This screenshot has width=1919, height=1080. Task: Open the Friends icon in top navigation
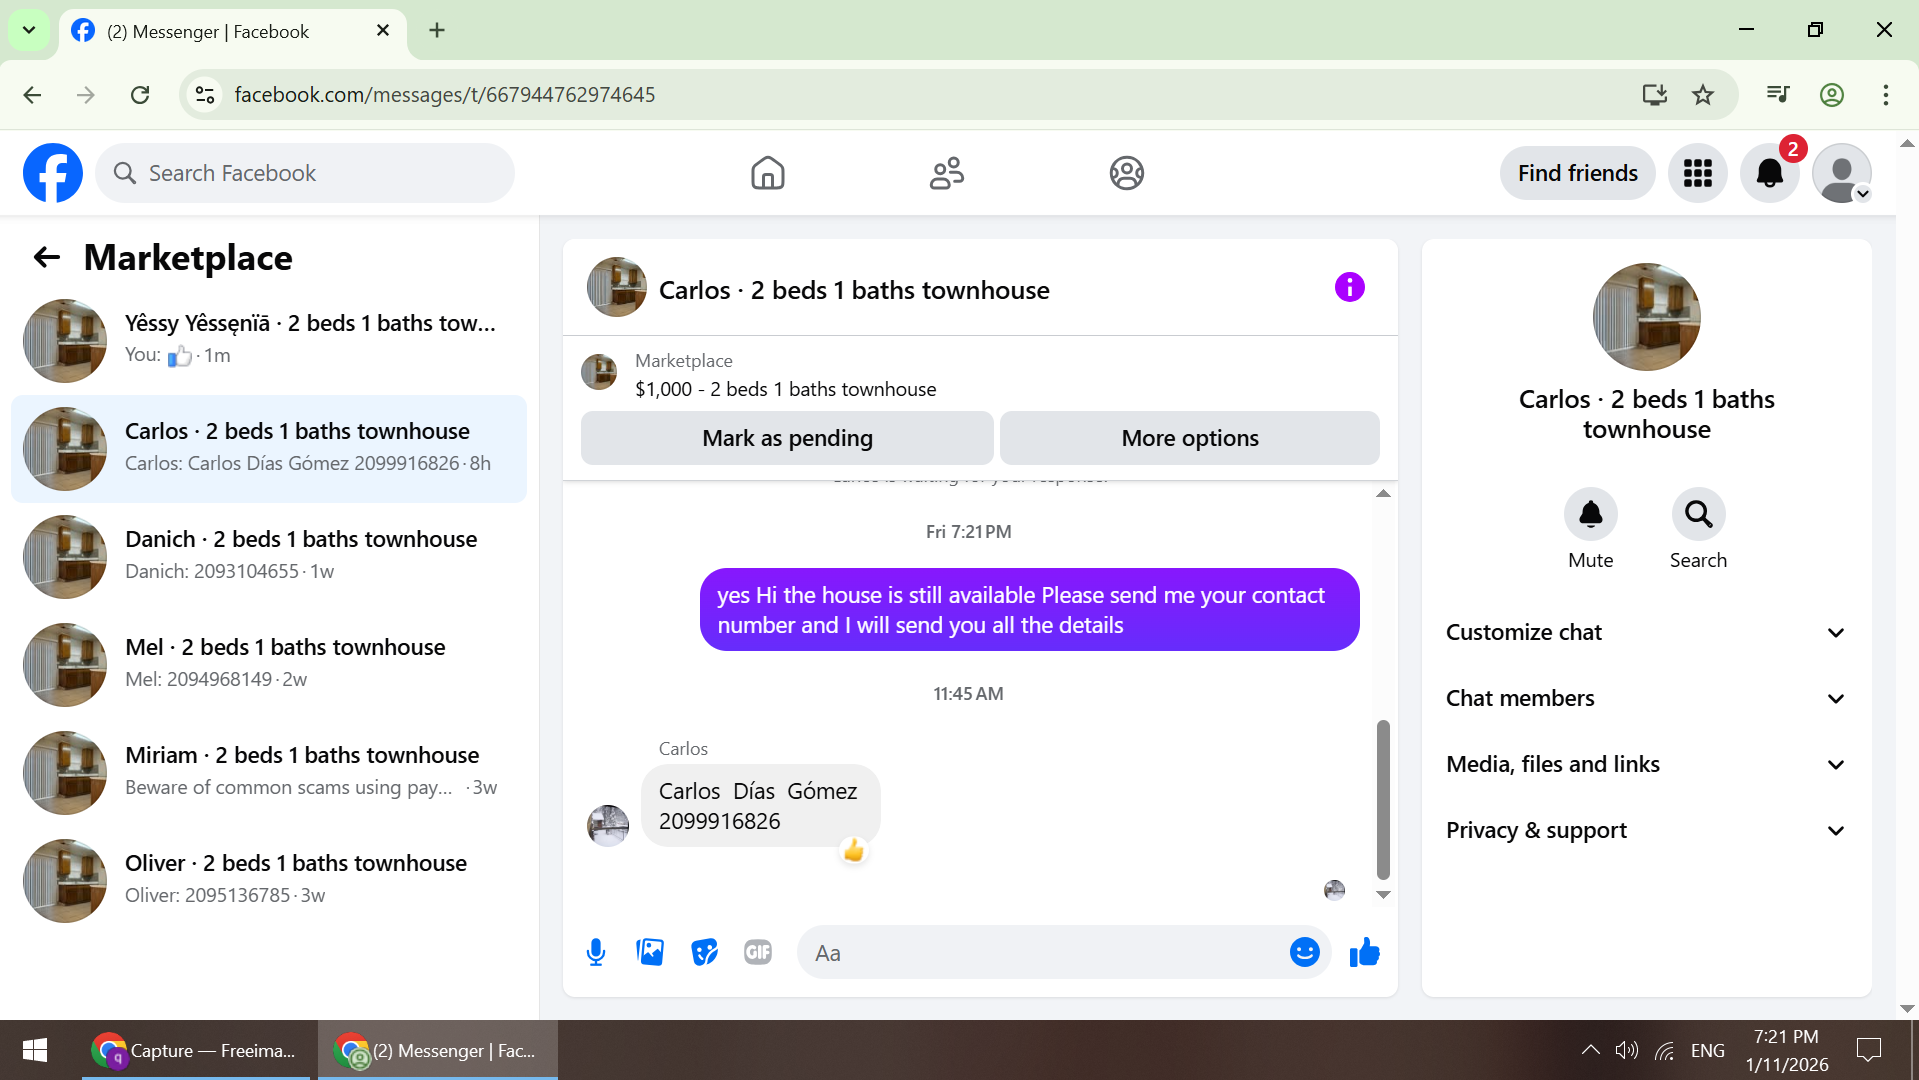tap(947, 173)
